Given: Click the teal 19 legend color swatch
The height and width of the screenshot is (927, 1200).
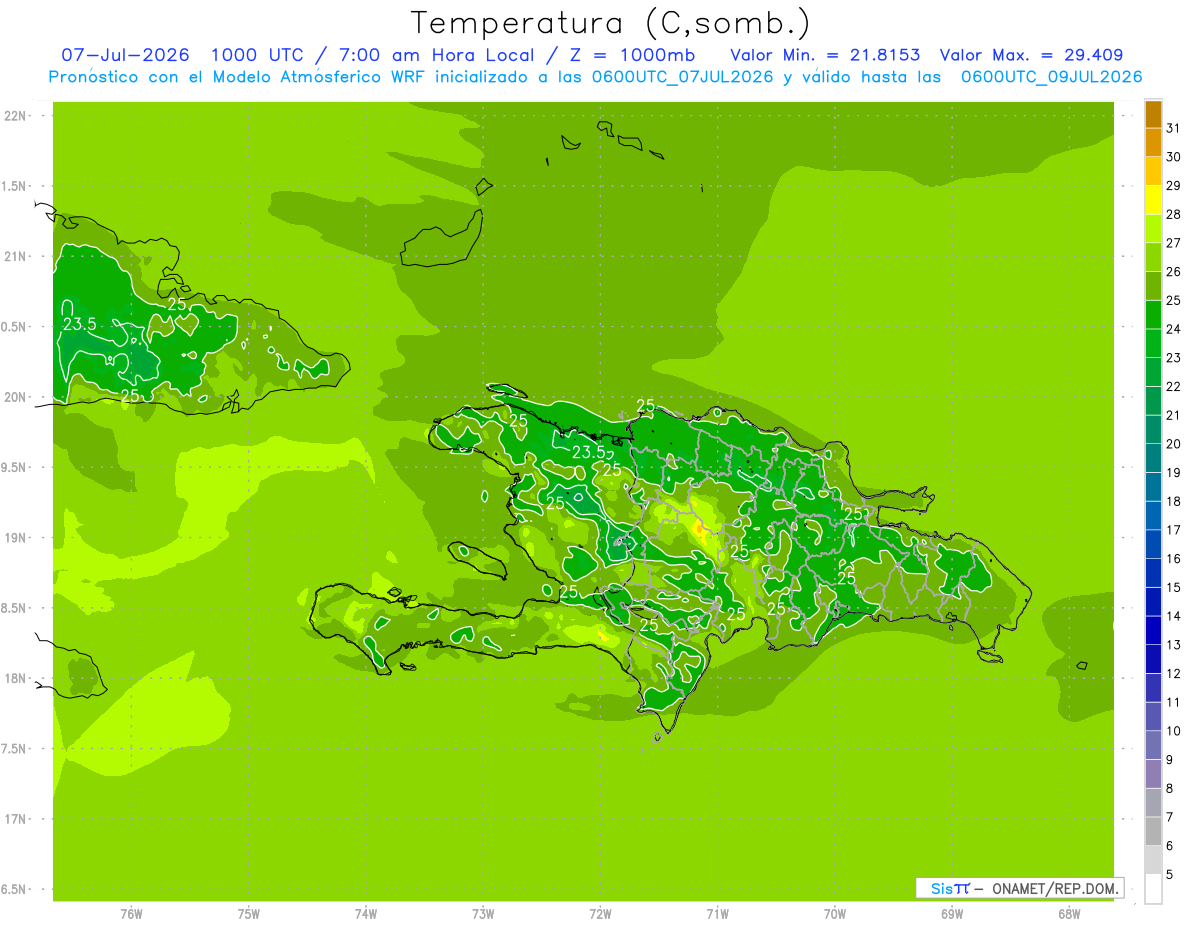Looking at the screenshot, I should coord(1153,458).
